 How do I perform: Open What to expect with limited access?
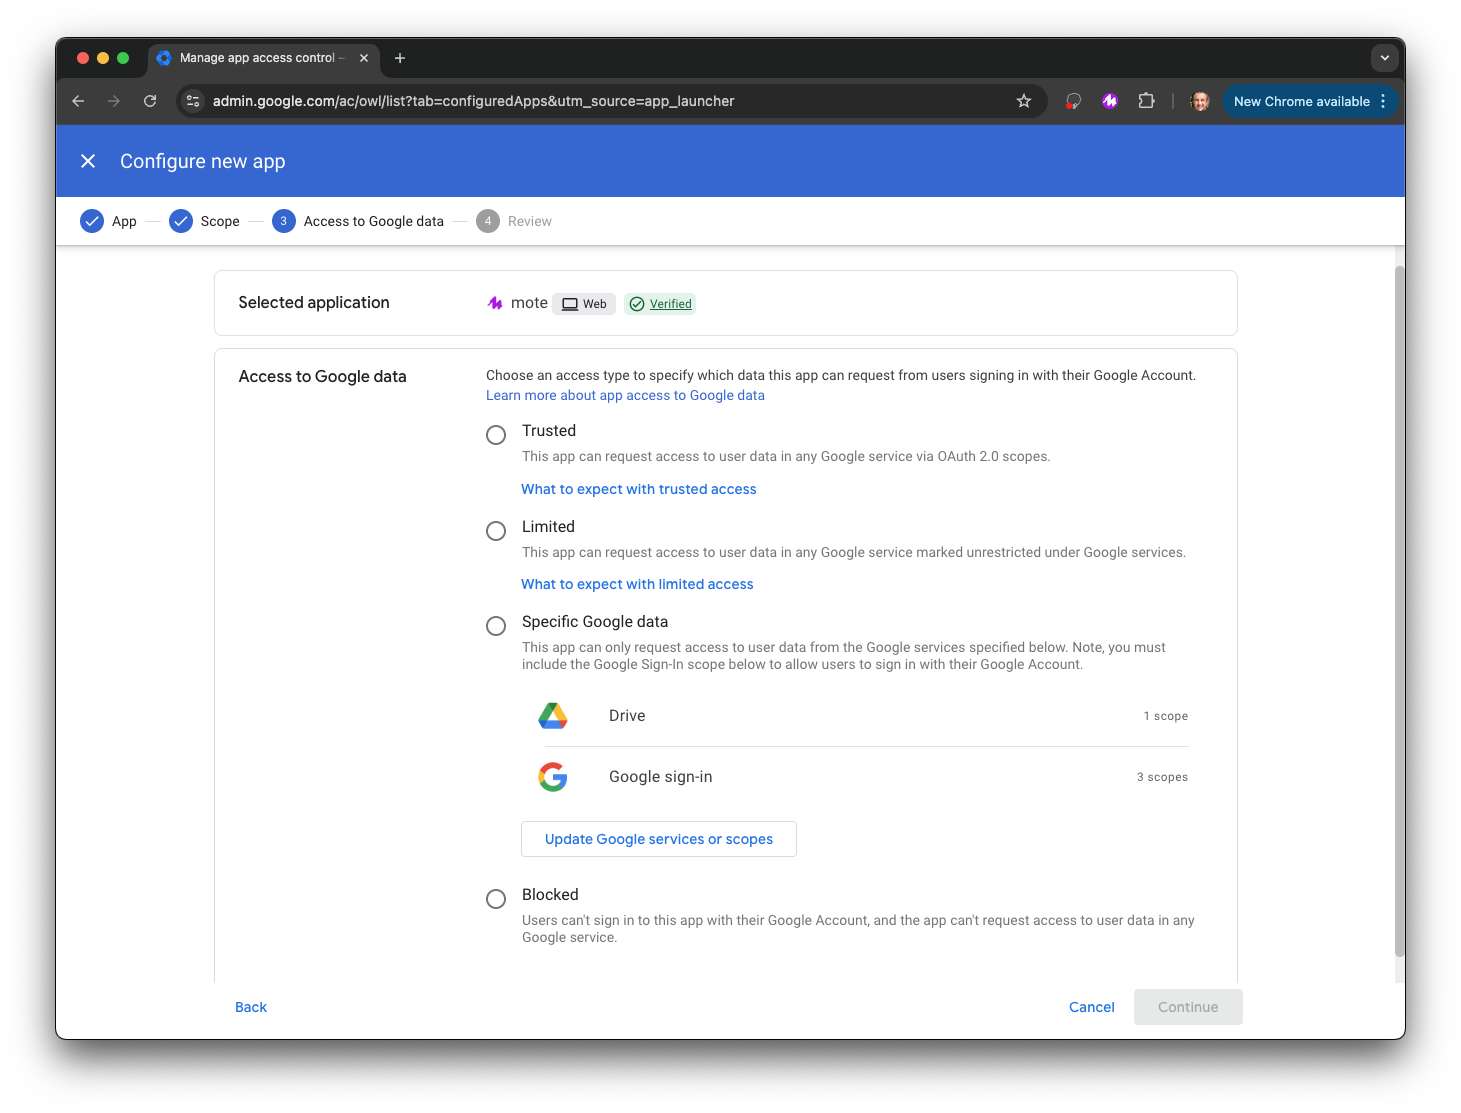pyautogui.click(x=637, y=584)
